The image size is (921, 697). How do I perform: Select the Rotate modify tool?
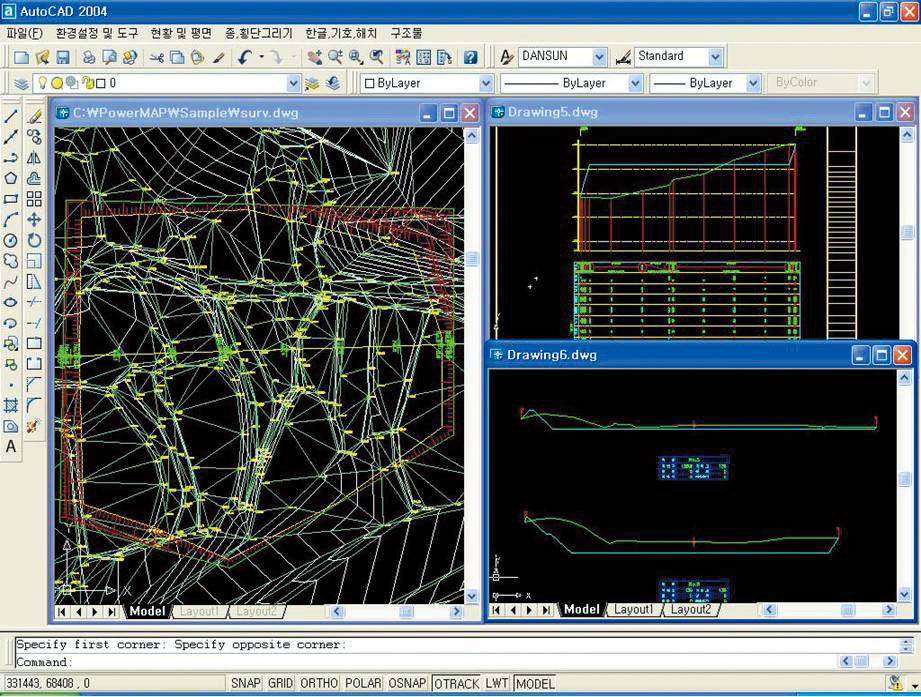[34, 240]
